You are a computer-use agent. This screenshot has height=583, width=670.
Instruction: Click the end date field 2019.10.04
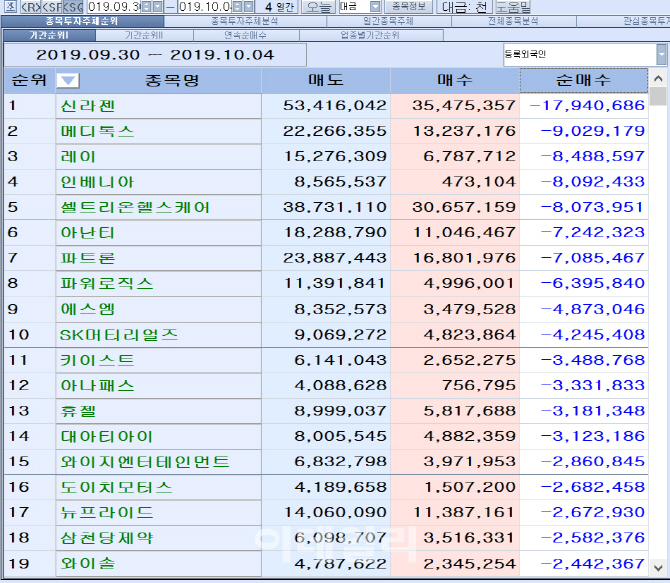205,7
